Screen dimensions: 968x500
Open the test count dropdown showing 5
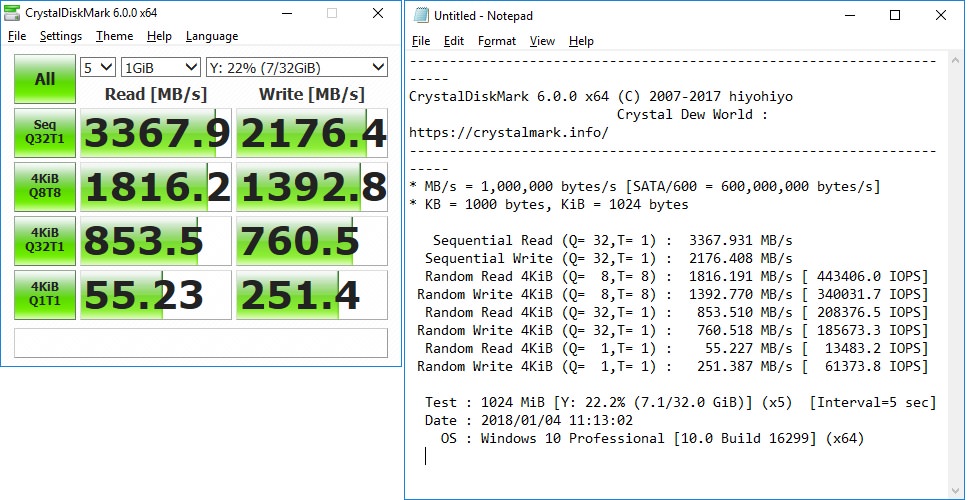(98, 67)
